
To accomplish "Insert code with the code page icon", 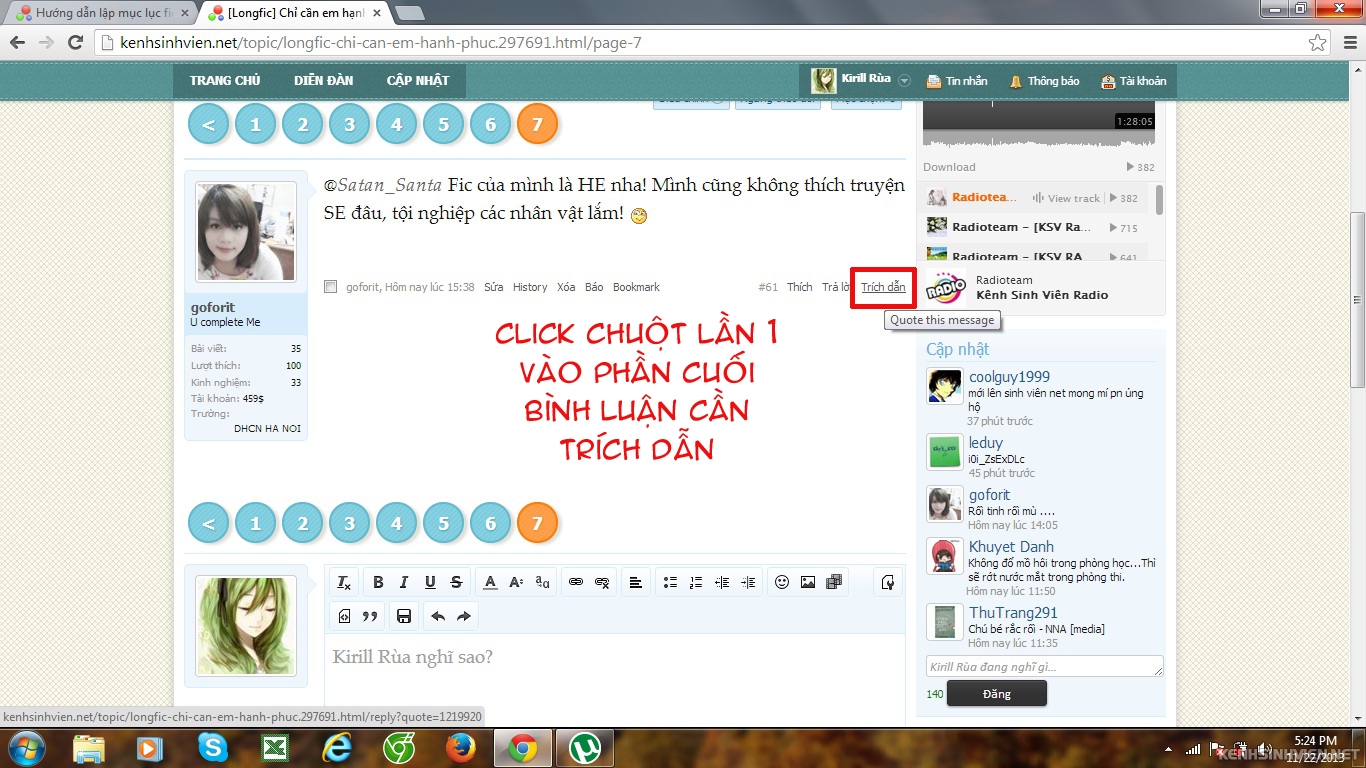I will (344, 616).
